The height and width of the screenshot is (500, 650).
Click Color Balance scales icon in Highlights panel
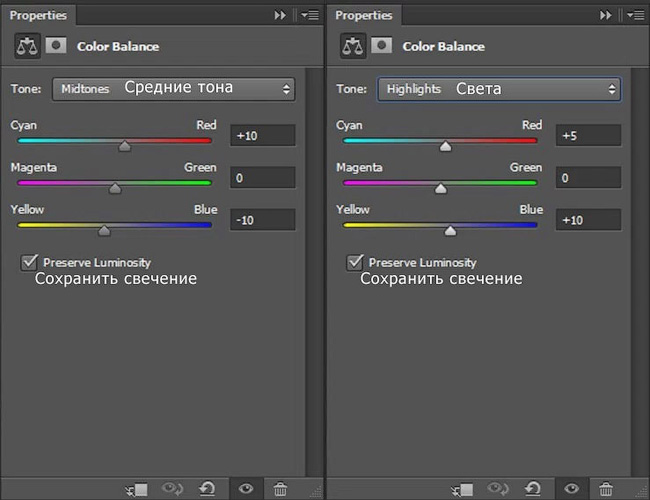[353, 46]
